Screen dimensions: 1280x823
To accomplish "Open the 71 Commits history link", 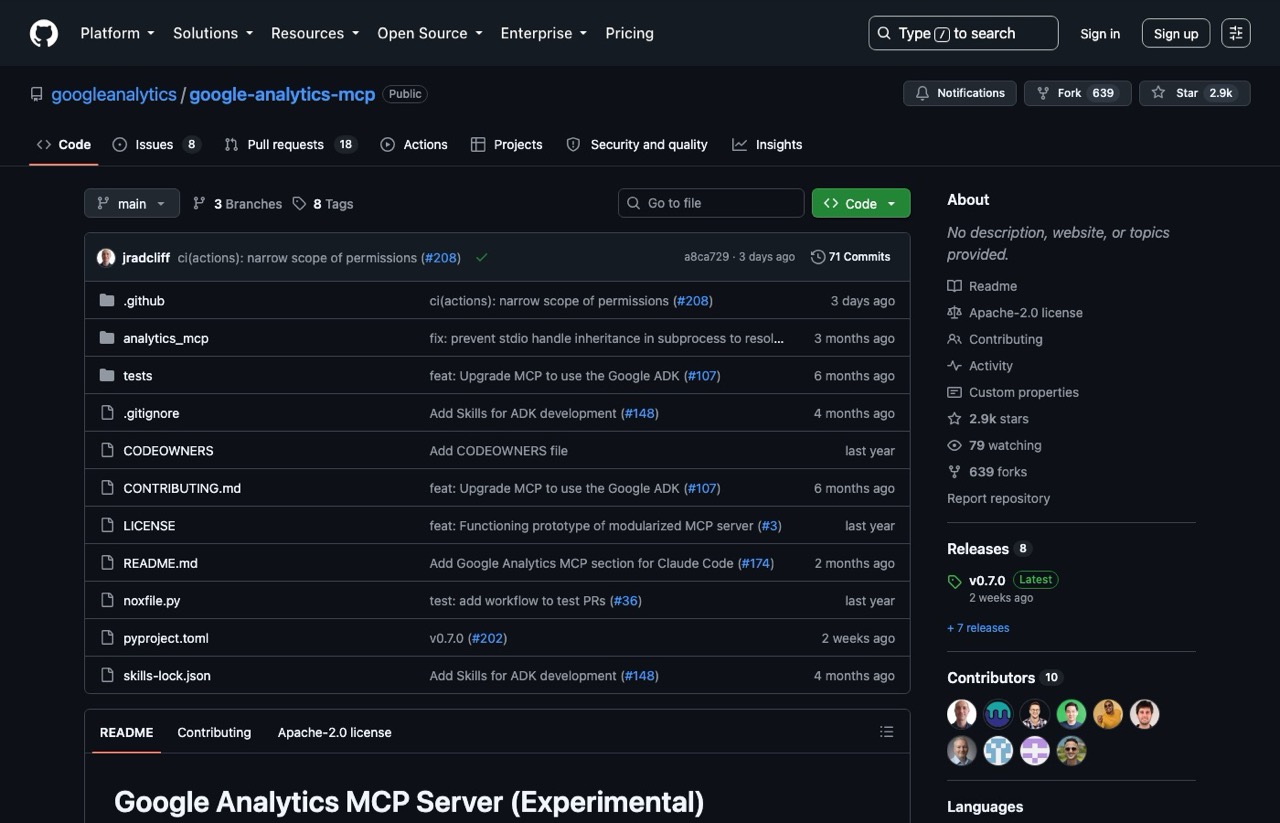I will 850,257.
